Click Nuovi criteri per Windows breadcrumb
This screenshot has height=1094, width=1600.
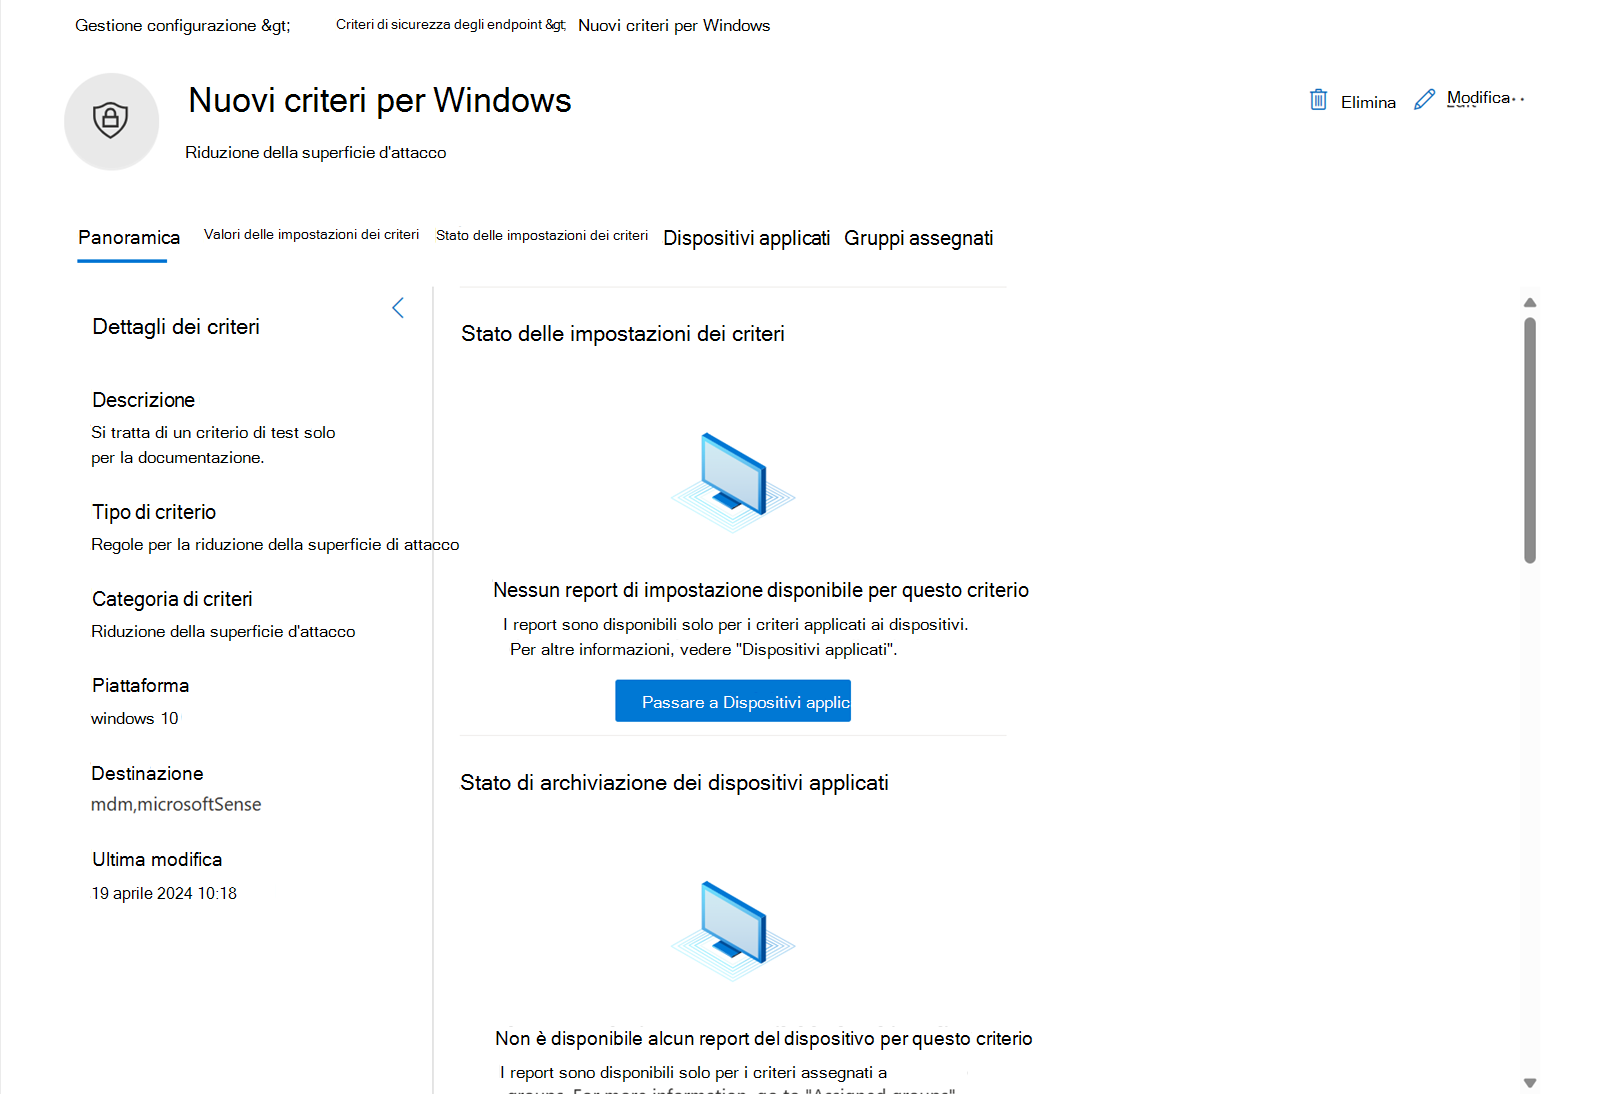click(674, 26)
